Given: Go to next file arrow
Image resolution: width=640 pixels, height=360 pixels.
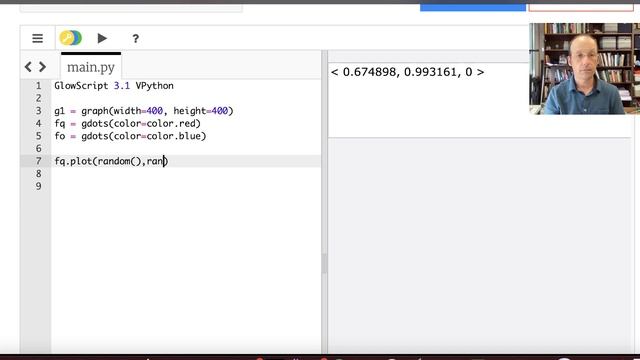Looking at the screenshot, I should coord(42,67).
